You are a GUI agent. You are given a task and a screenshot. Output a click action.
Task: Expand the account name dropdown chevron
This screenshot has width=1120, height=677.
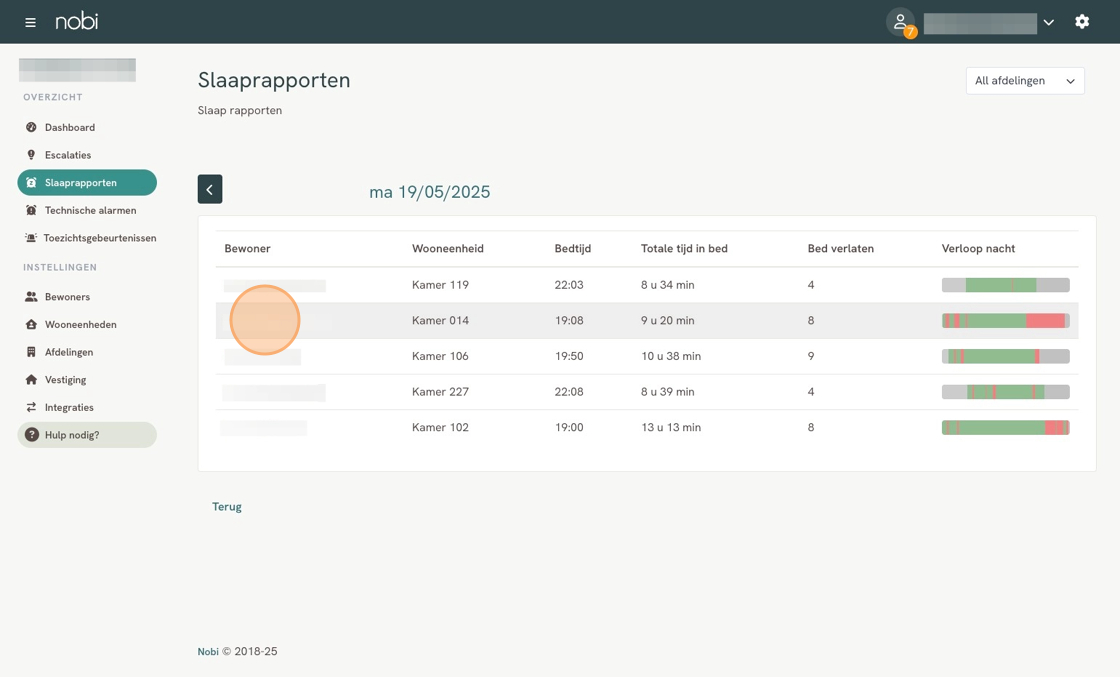(x=1048, y=22)
